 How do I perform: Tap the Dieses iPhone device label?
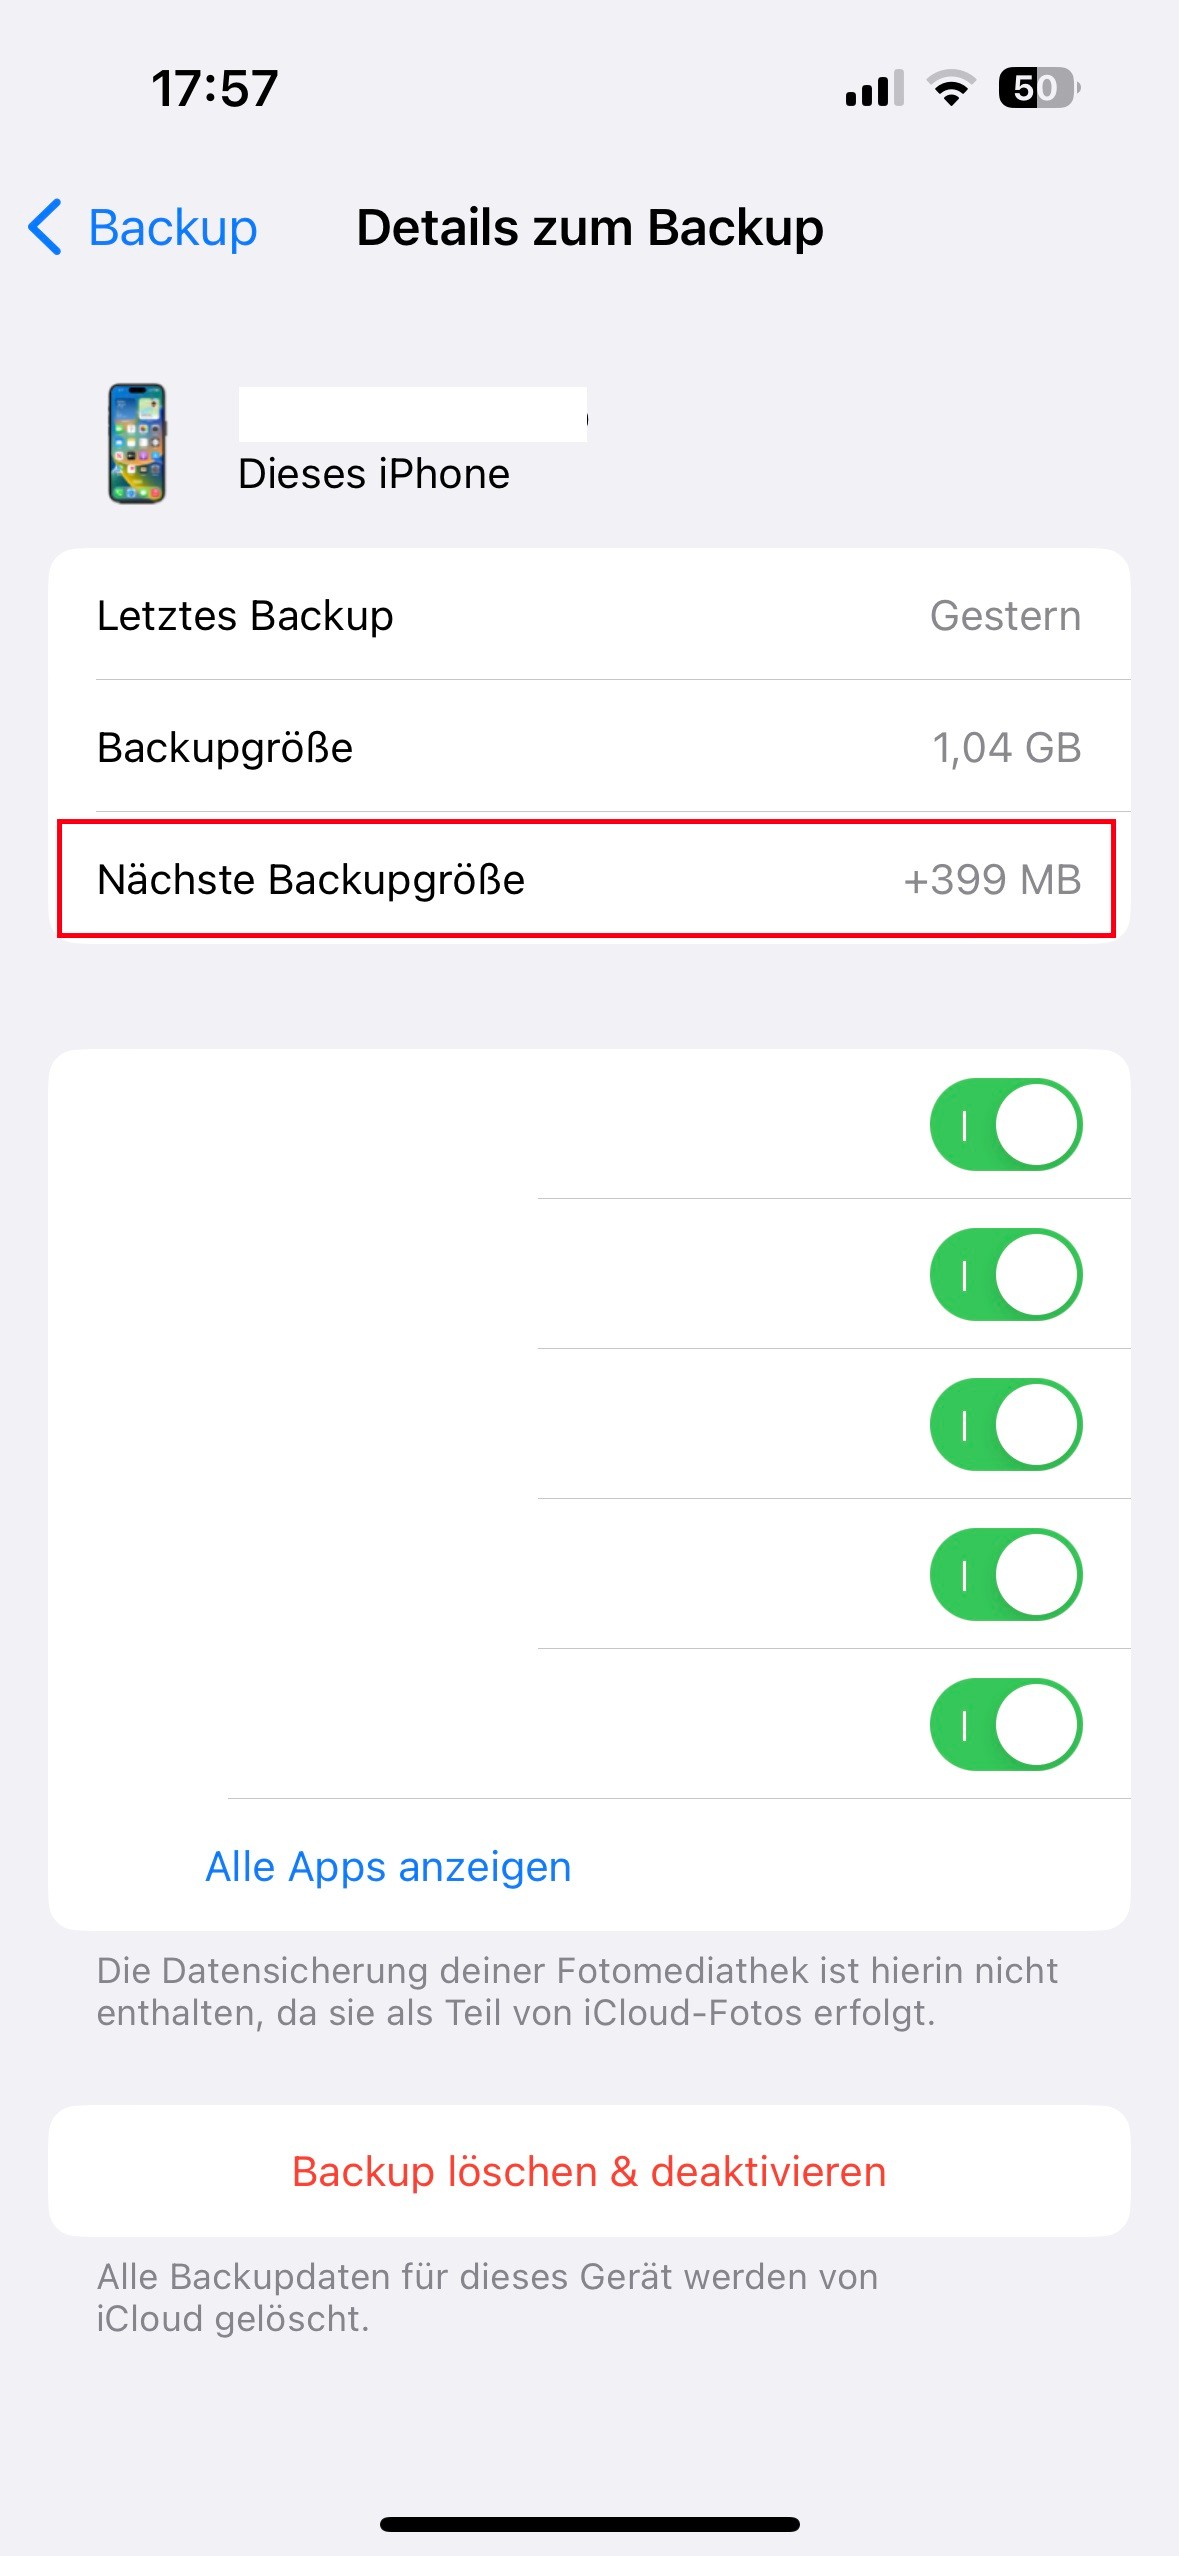click(x=374, y=474)
